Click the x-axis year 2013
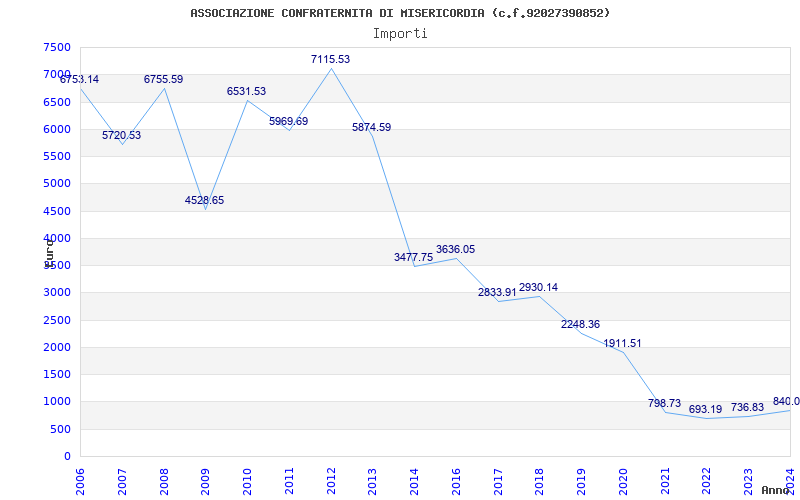The width and height of the screenshot is (800, 500). (x=373, y=482)
